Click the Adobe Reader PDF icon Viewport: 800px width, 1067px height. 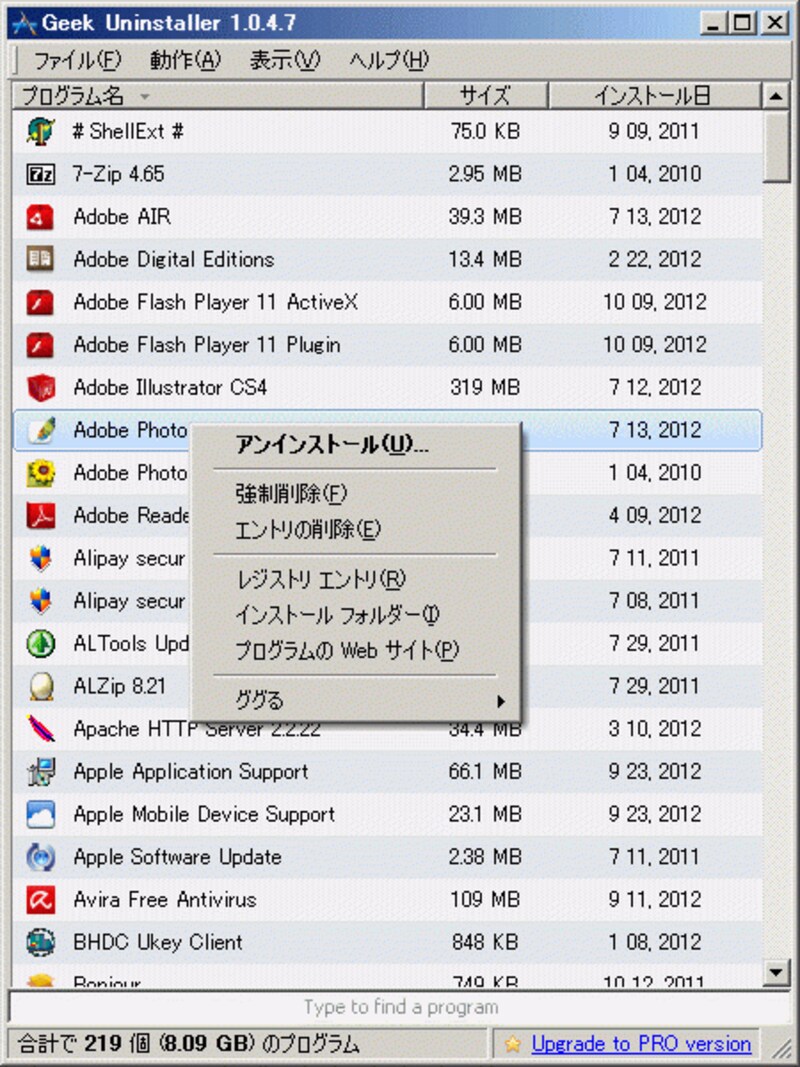click(x=40, y=516)
